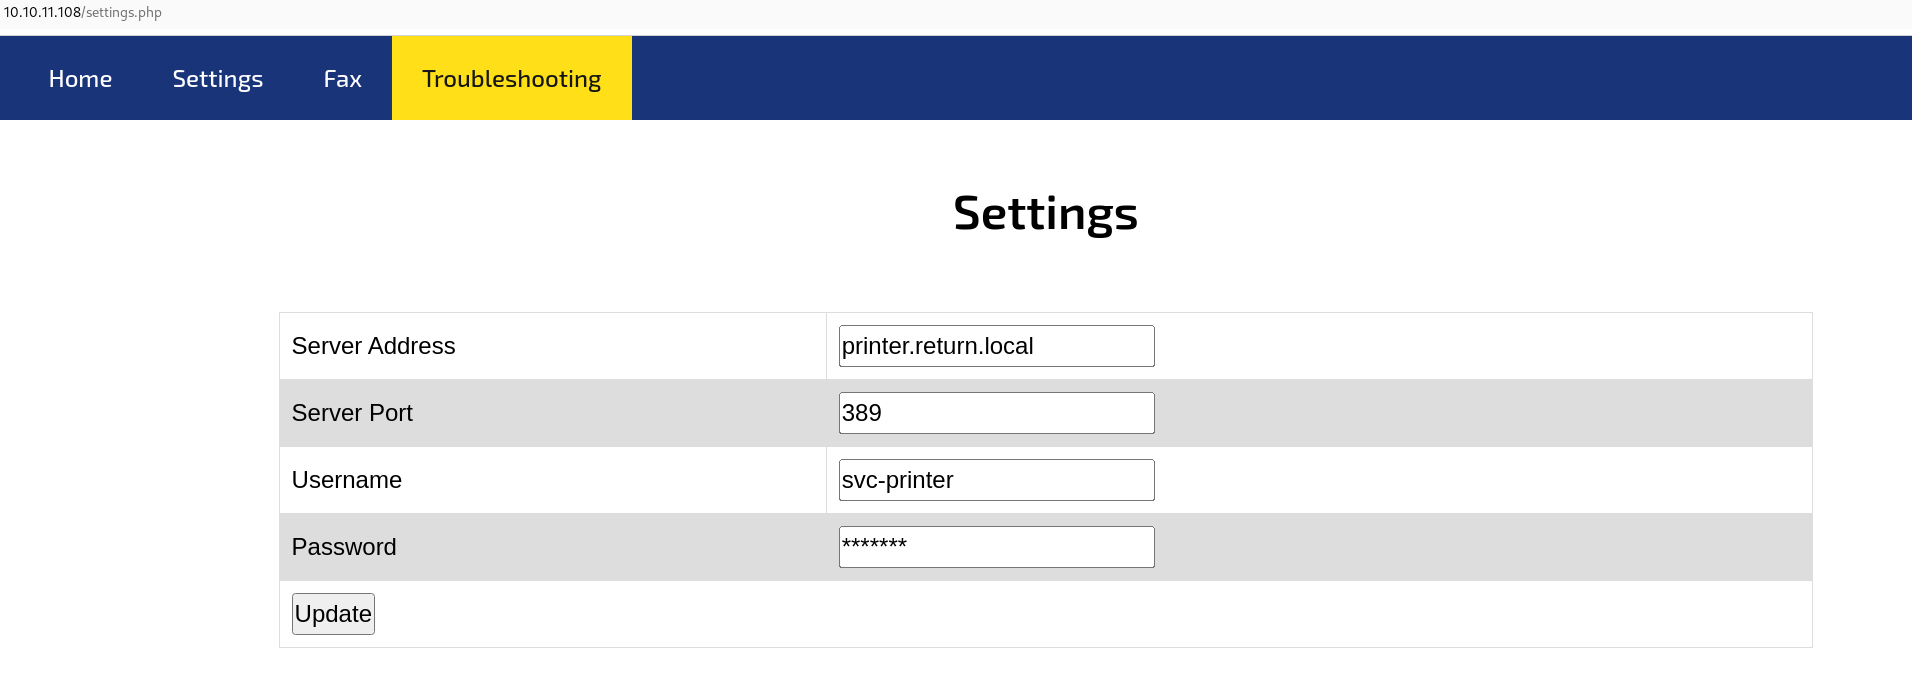Open the Fax page in navbar
The height and width of the screenshot is (686, 1912).
coord(342,78)
